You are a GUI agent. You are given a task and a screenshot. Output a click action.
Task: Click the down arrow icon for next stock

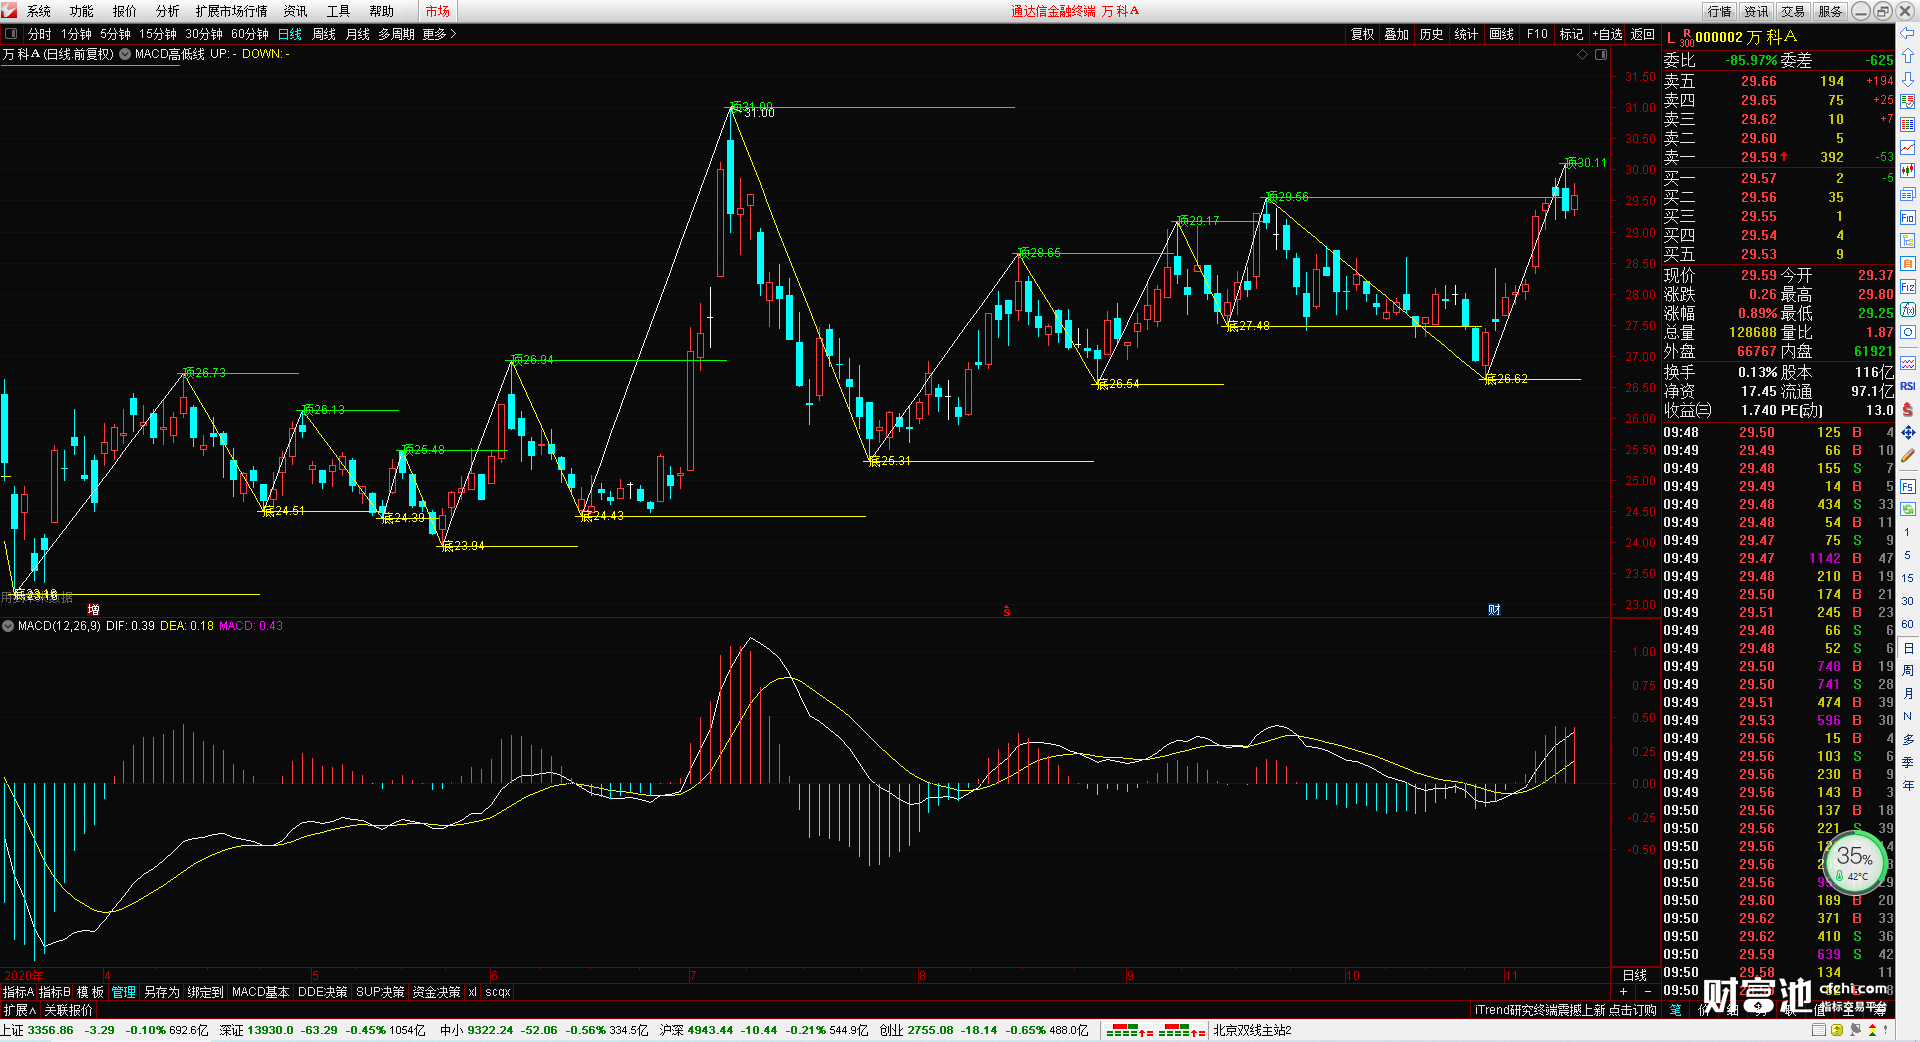pos(1908,79)
